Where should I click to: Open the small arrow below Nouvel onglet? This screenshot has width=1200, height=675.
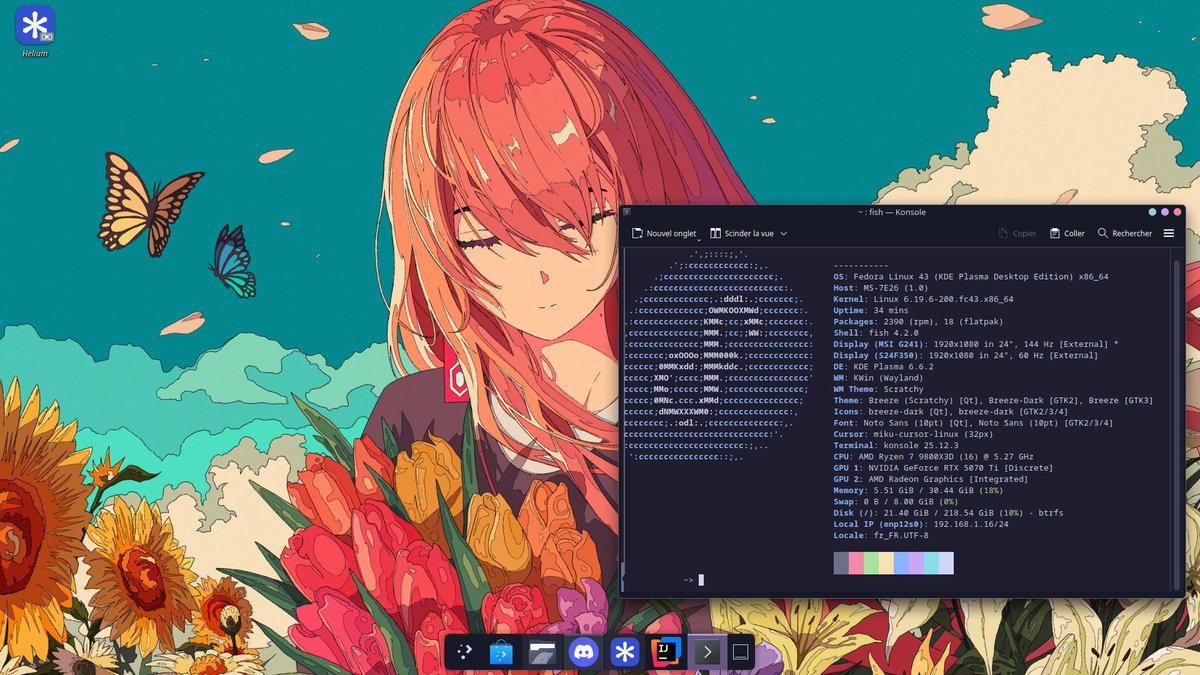tap(698, 239)
